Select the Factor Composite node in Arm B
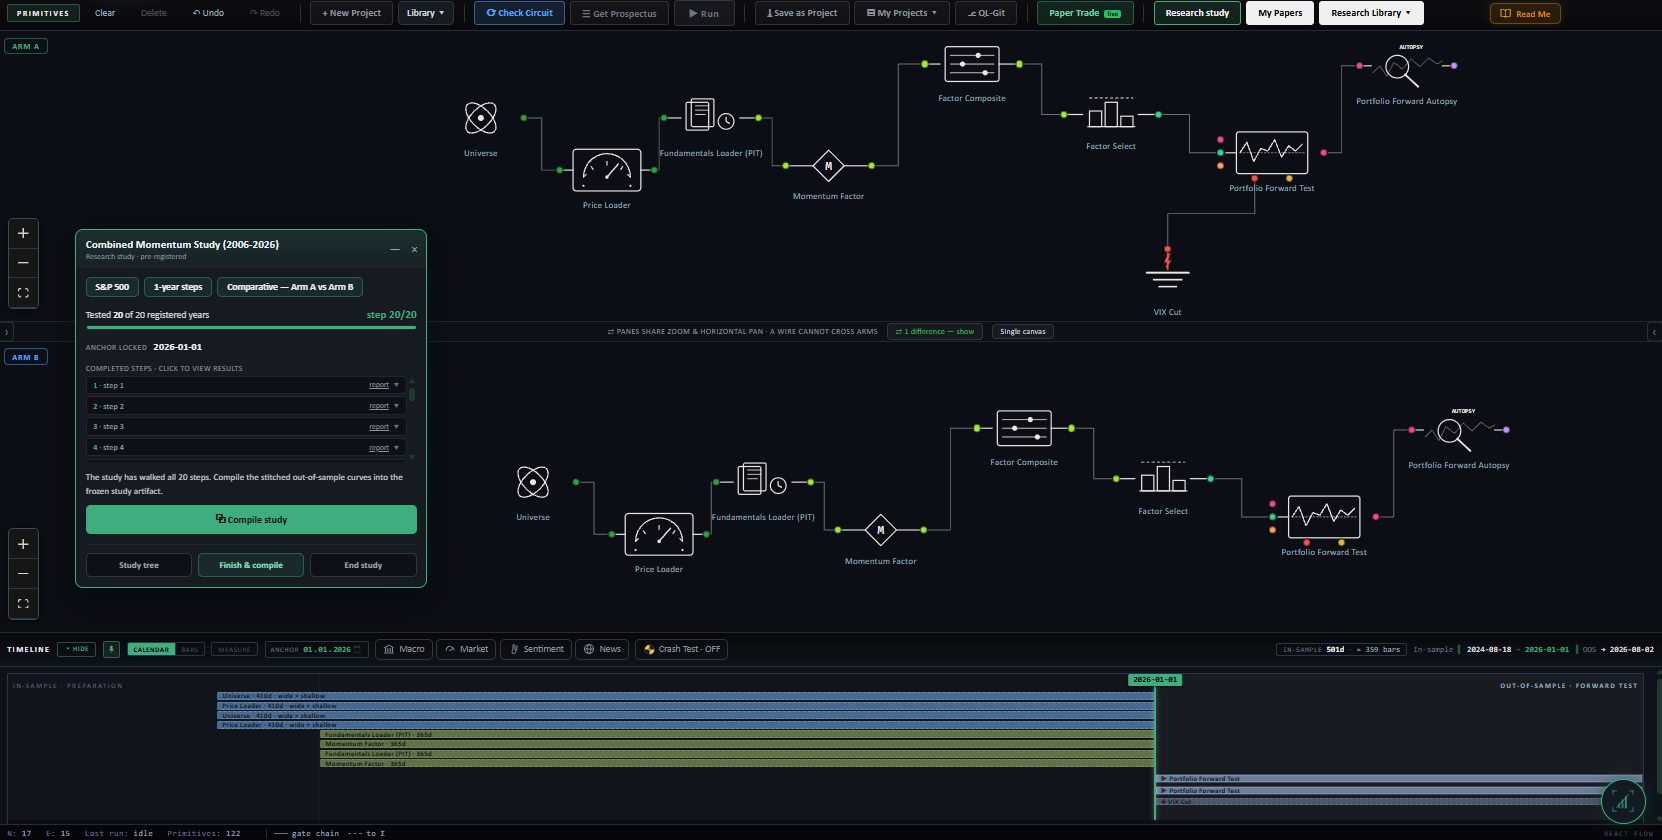 1024,428
